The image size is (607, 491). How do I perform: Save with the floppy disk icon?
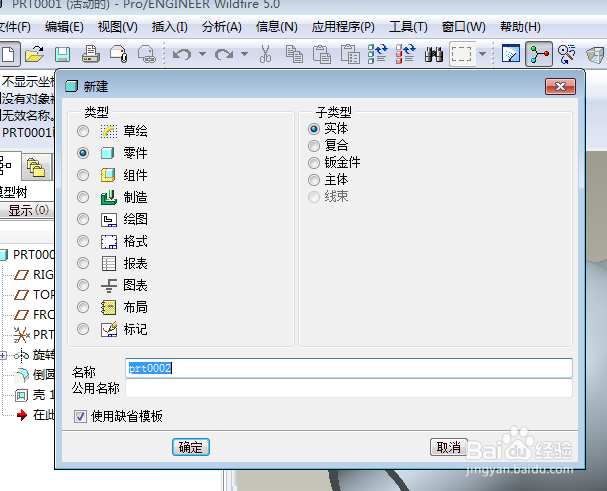tap(62, 54)
